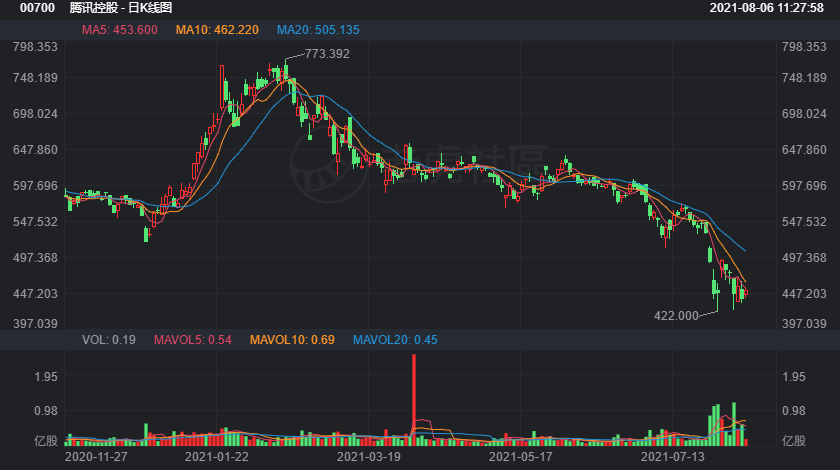The width and height of the screenshot is (840, 470).
Task: Click the 2021-03-19 date axis label
Action: (x=369, y=457)
